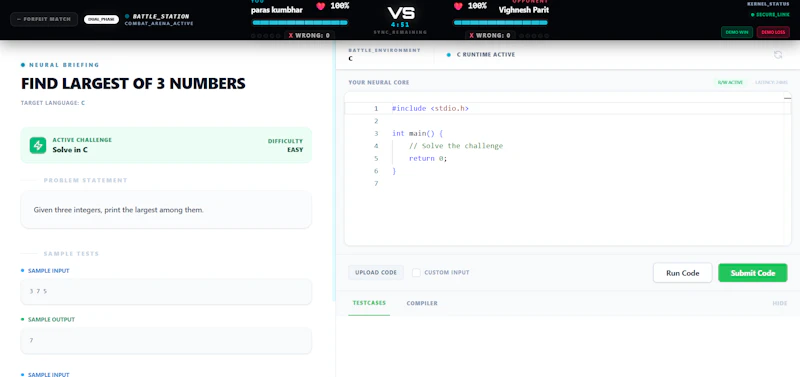The image size is (800, 377).
Task: Click the FIND LARGEST OF 3 NUMBERS heading
Action: [133, 83]
